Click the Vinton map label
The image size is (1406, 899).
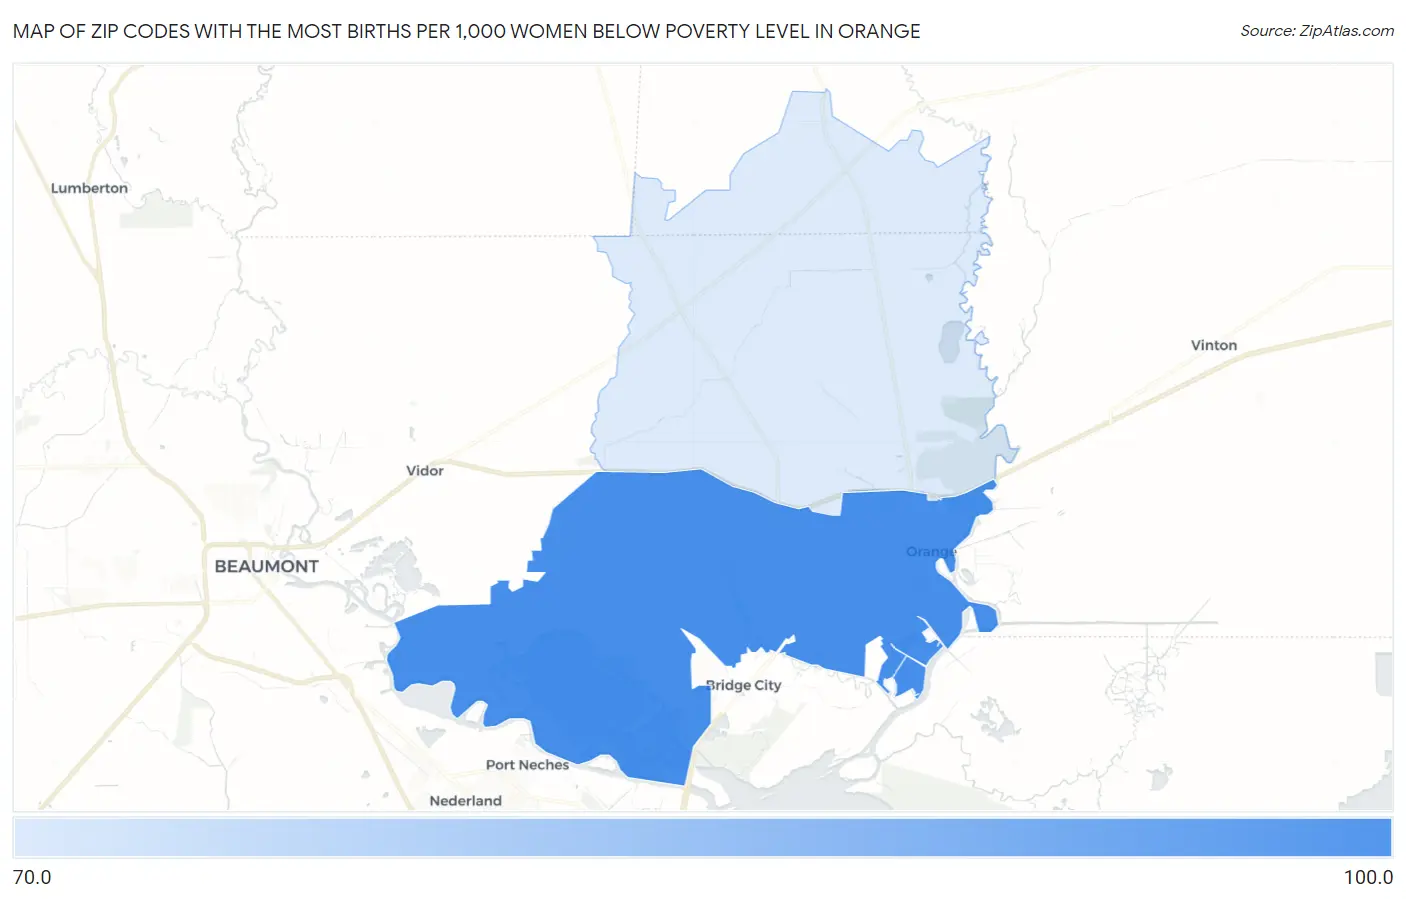1214,345
